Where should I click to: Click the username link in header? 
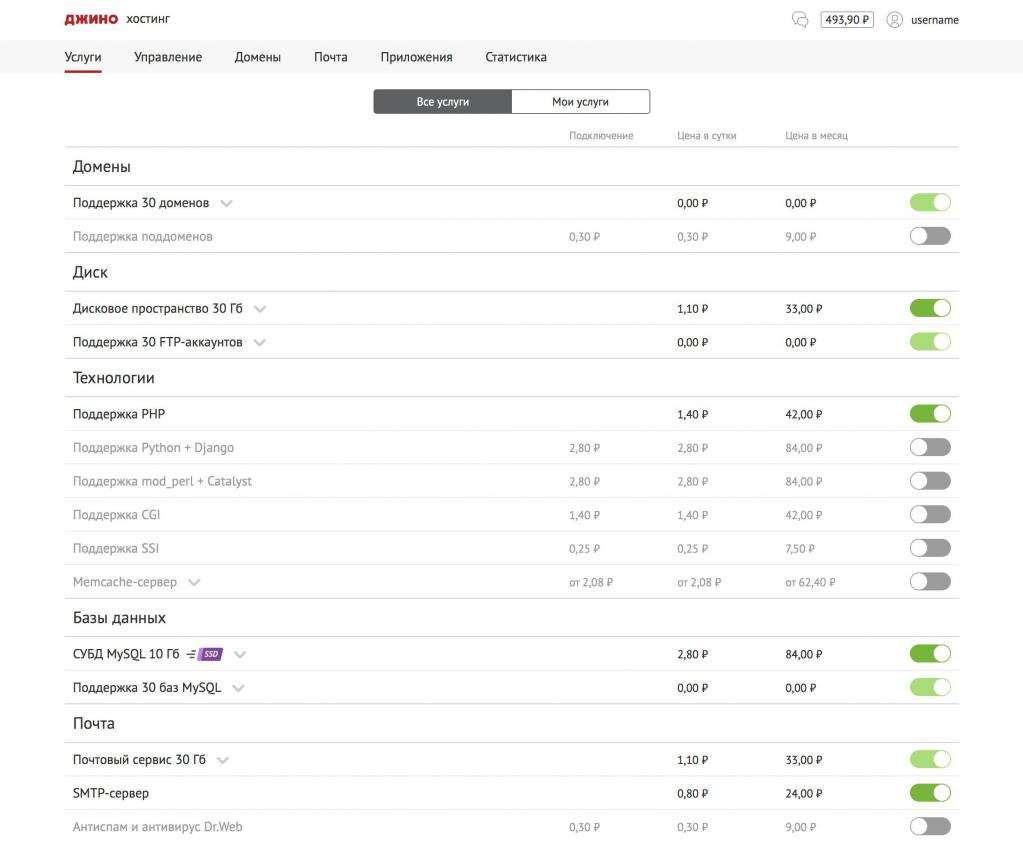[934, 20]
